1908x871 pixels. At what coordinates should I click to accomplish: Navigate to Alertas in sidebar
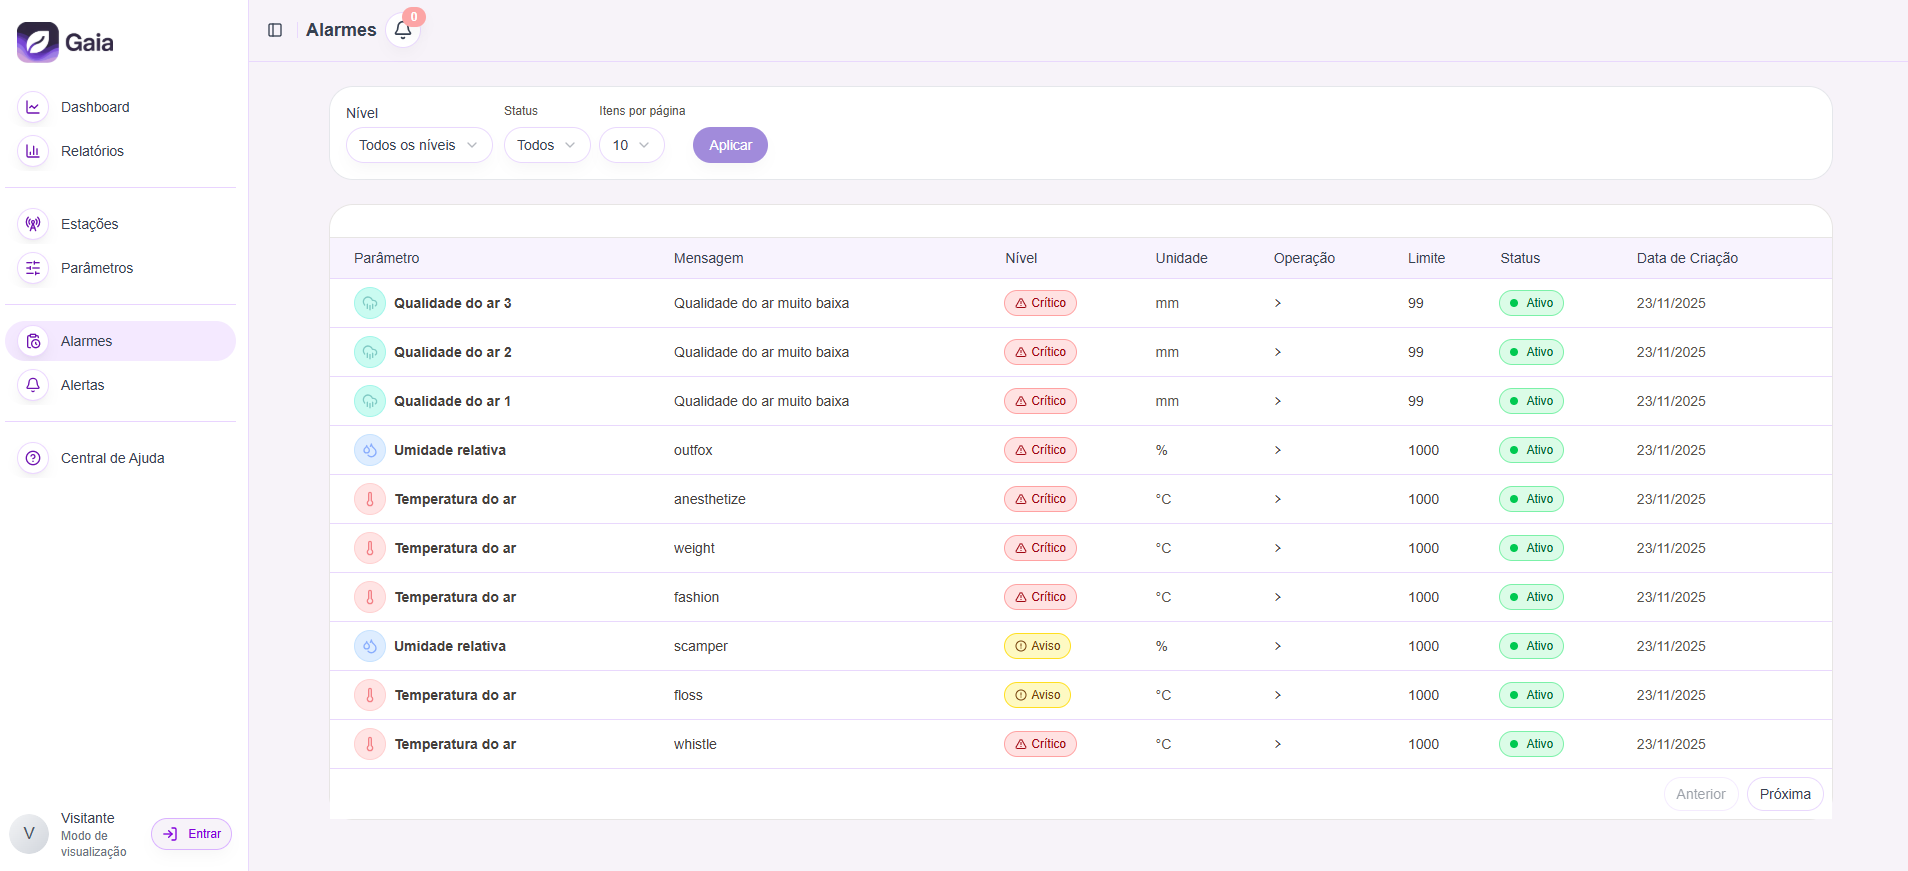click(82, 385)
